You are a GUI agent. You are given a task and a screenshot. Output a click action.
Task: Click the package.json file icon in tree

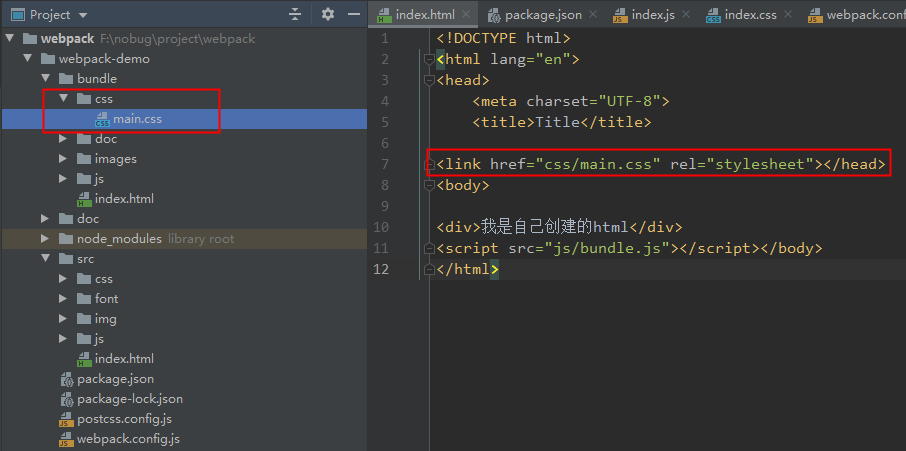pos(67,379)
